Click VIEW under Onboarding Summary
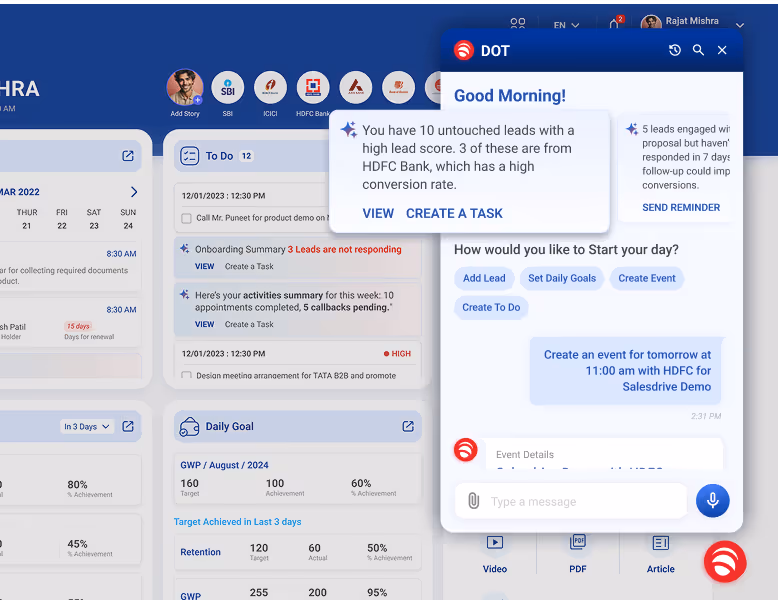The width and height of the screenshot is (778, 600). (x=204, y=267)
